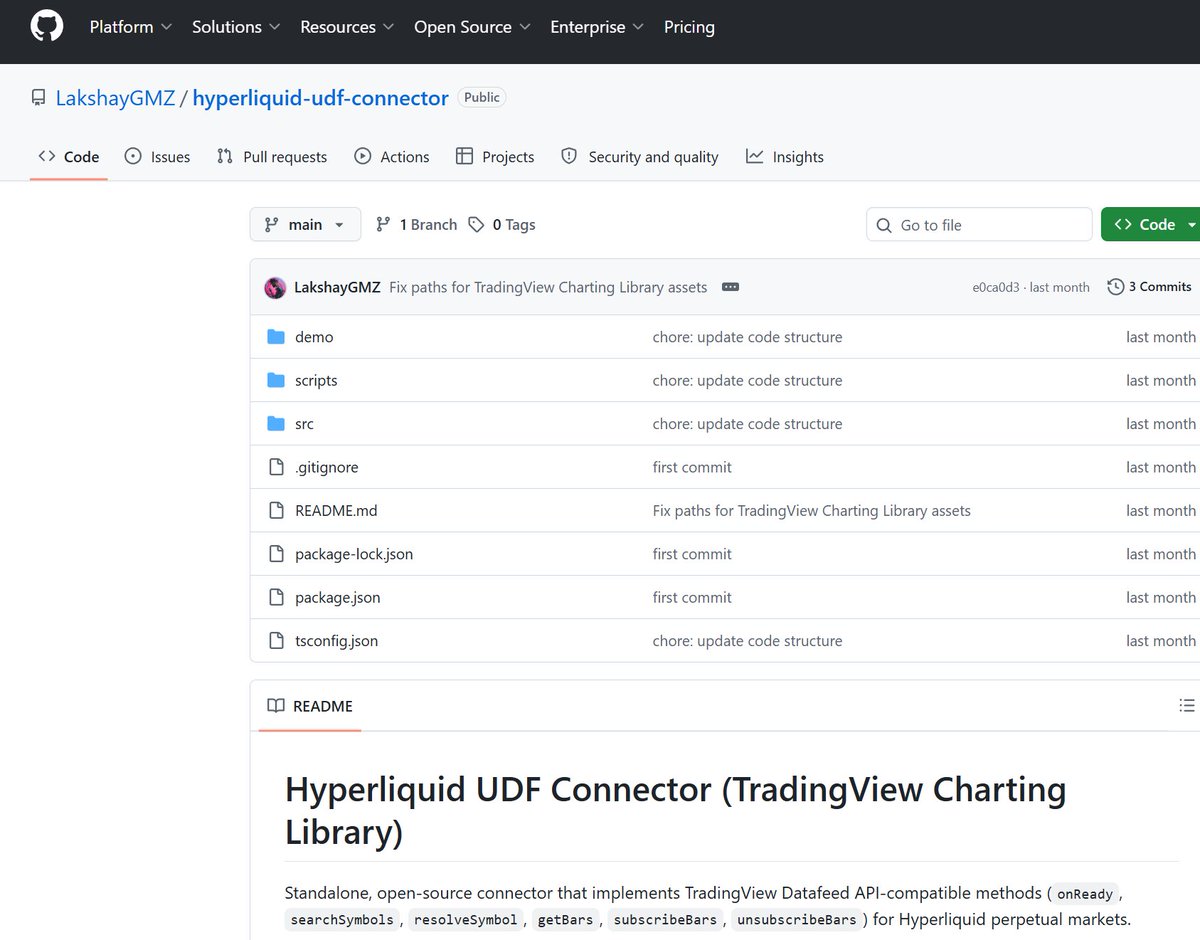This screenshot has height=940, width=1200.
Task: View the 1 Branch link
Action: pos(416,225)
